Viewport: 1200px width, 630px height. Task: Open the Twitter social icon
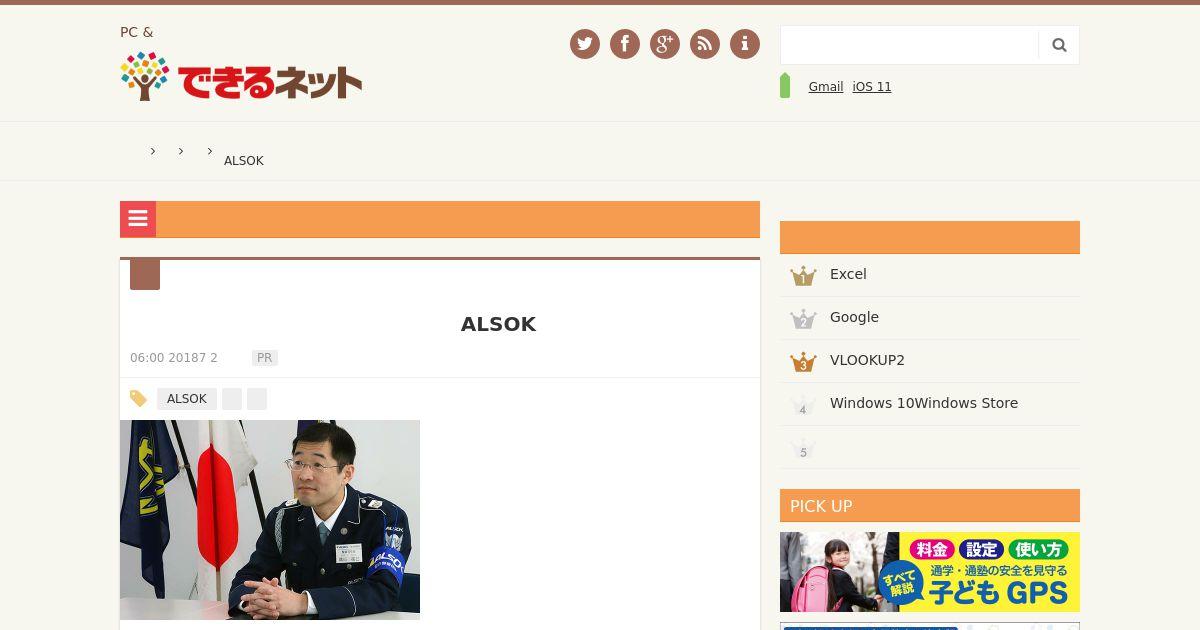point(585,44)
